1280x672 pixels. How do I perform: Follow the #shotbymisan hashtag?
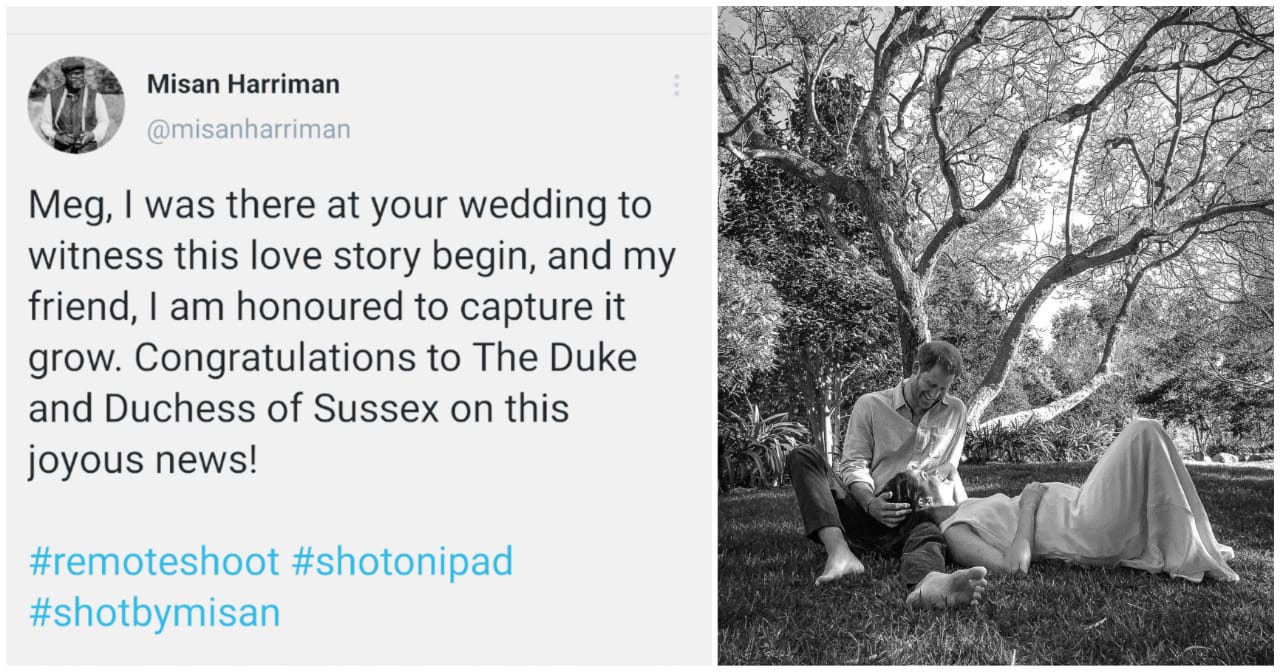click(x=154, y=612)
